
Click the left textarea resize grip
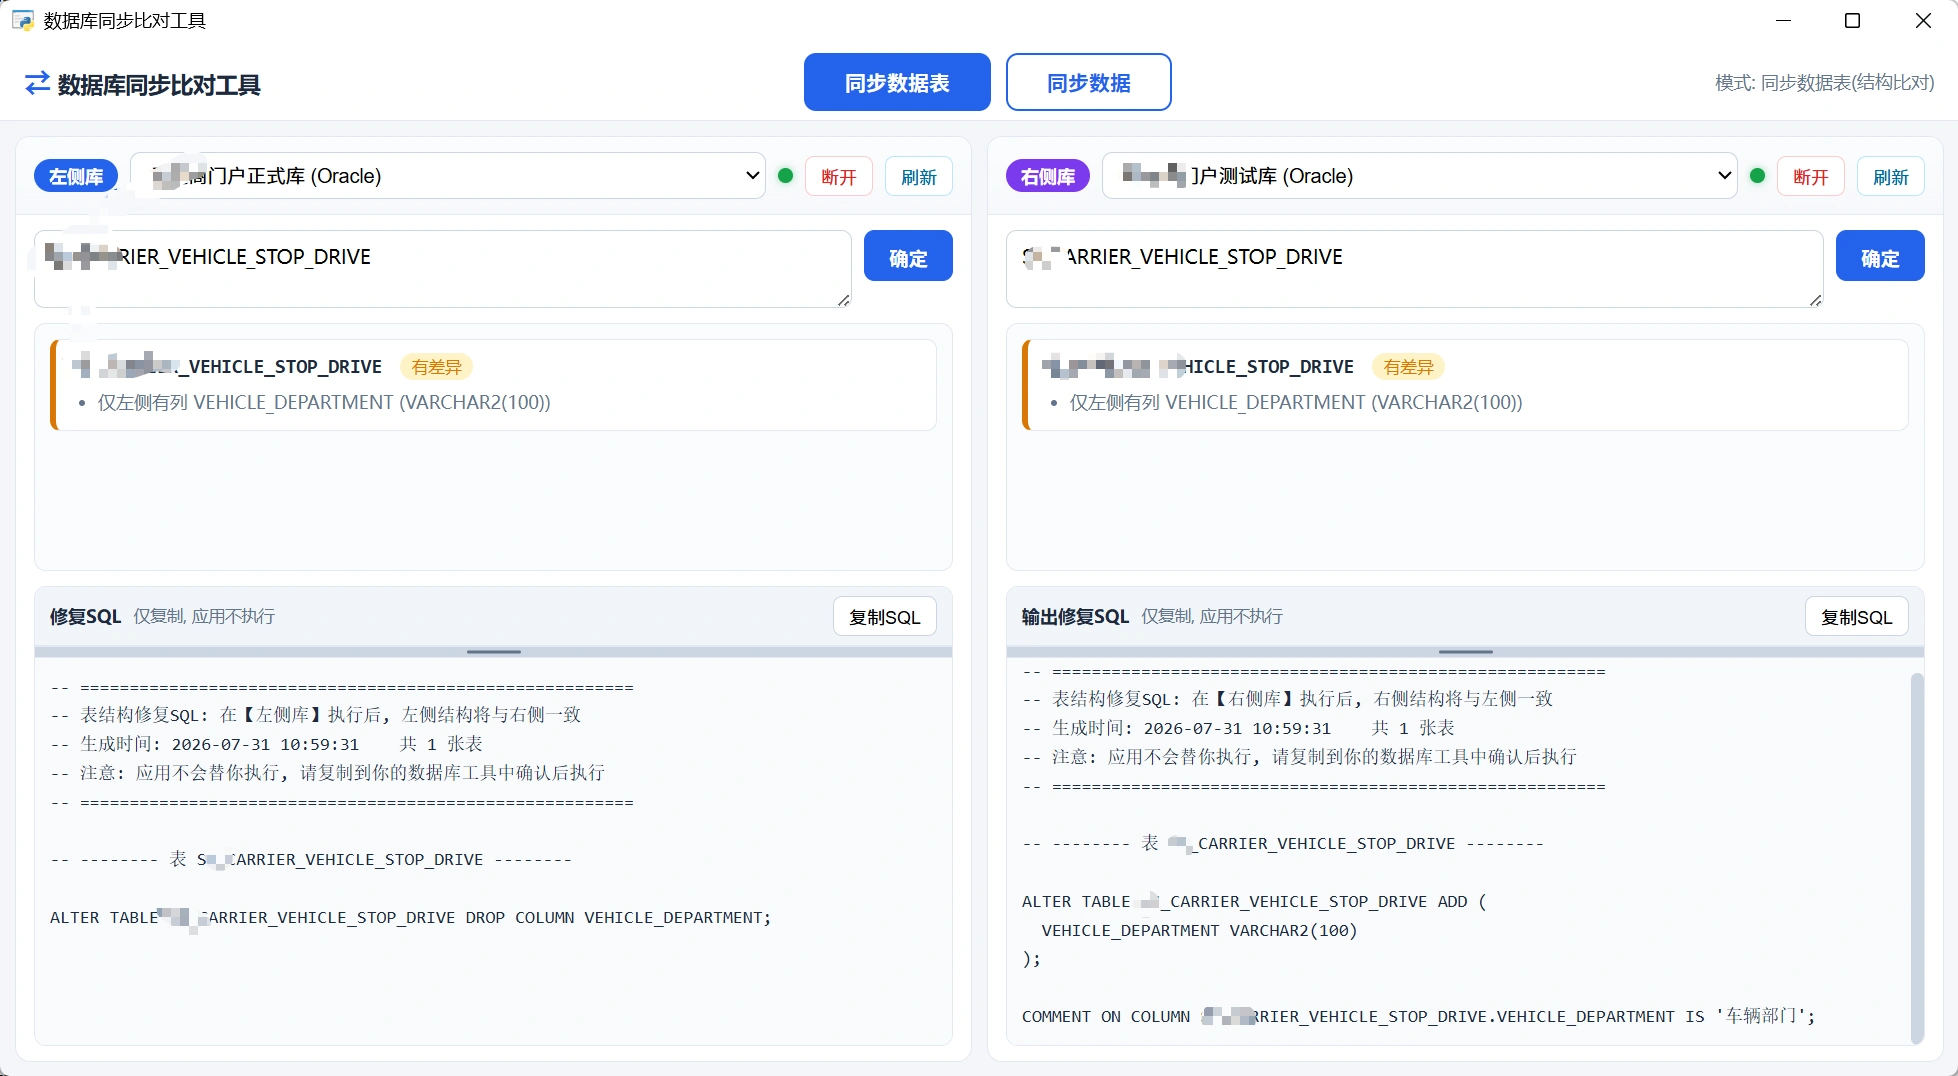[844, 300]
